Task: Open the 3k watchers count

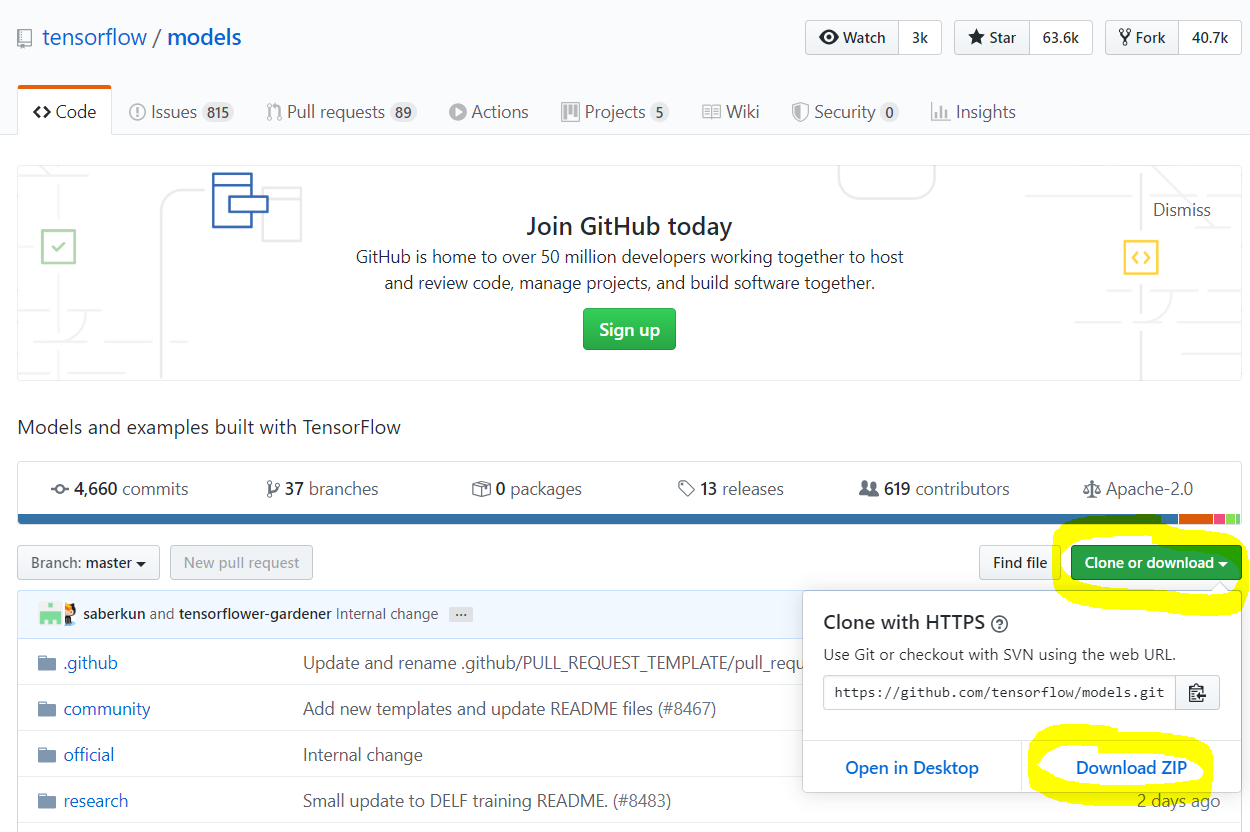Action: pos(920,37)
